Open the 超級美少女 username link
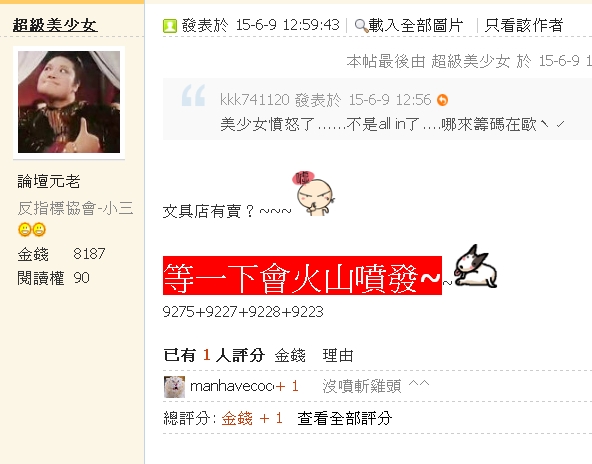The image size is (592, 464). point(55,26)
